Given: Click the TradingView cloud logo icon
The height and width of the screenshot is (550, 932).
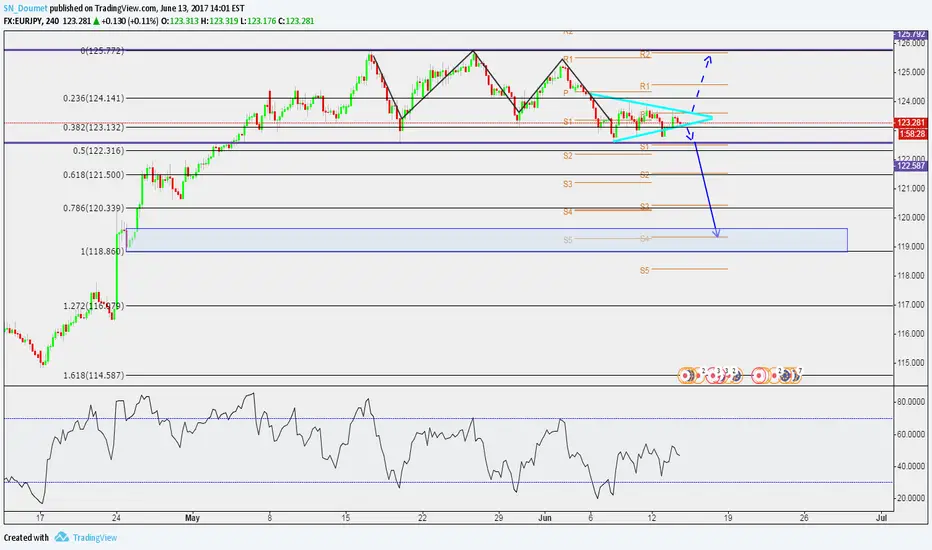Looking at the screenshot, I should (x=63, y=537).
